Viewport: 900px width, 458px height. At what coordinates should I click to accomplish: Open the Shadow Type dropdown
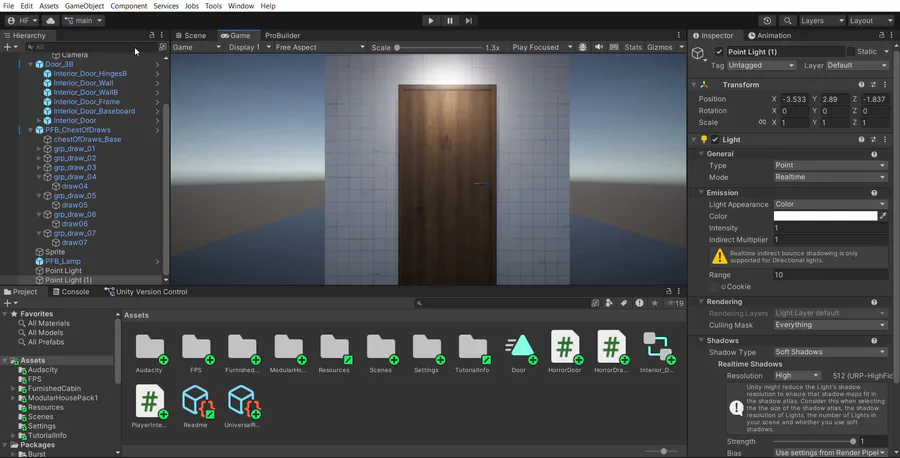[x=829, y=352]
